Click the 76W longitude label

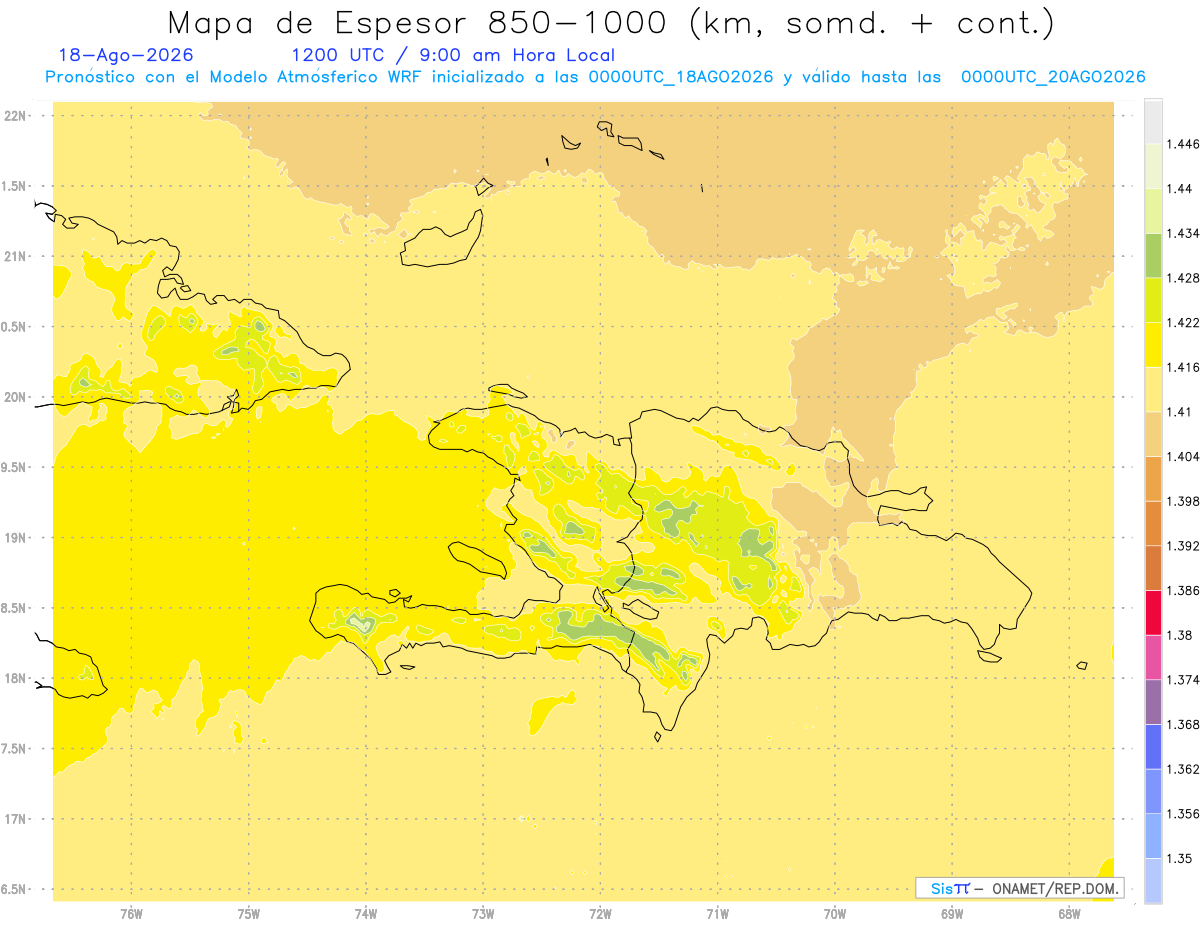click(x=131, y=913)
